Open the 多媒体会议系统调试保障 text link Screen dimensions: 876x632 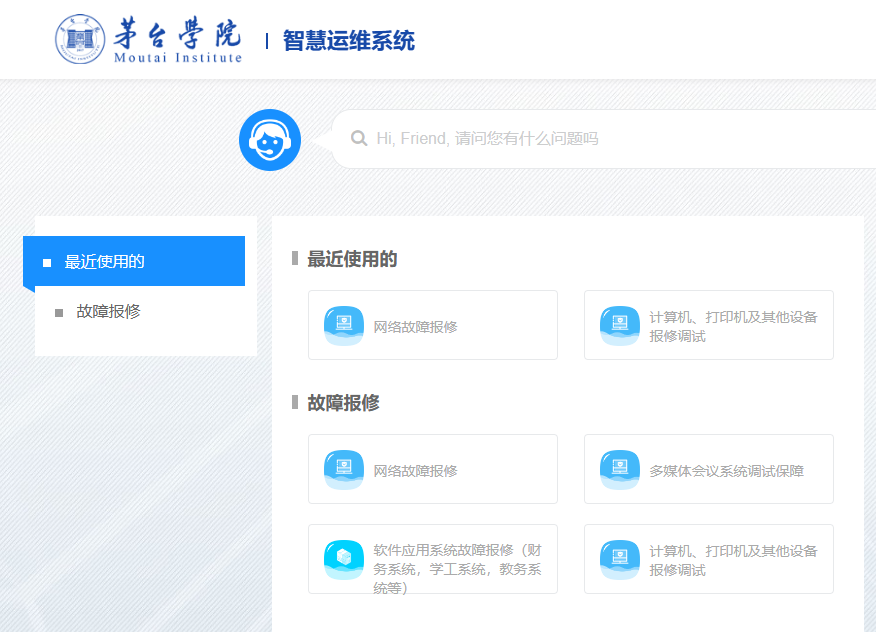(726, 470)
